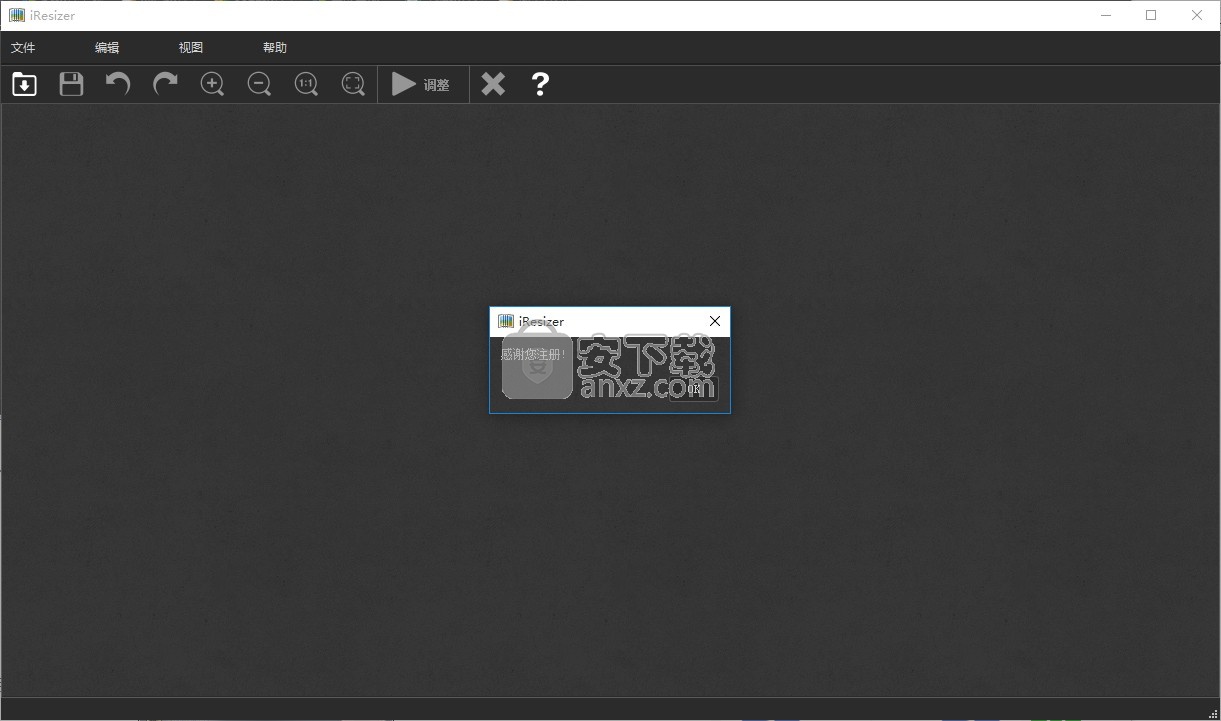Open an image with the import icon
The width and height of the screenshot is (1221, 721).
24,84
